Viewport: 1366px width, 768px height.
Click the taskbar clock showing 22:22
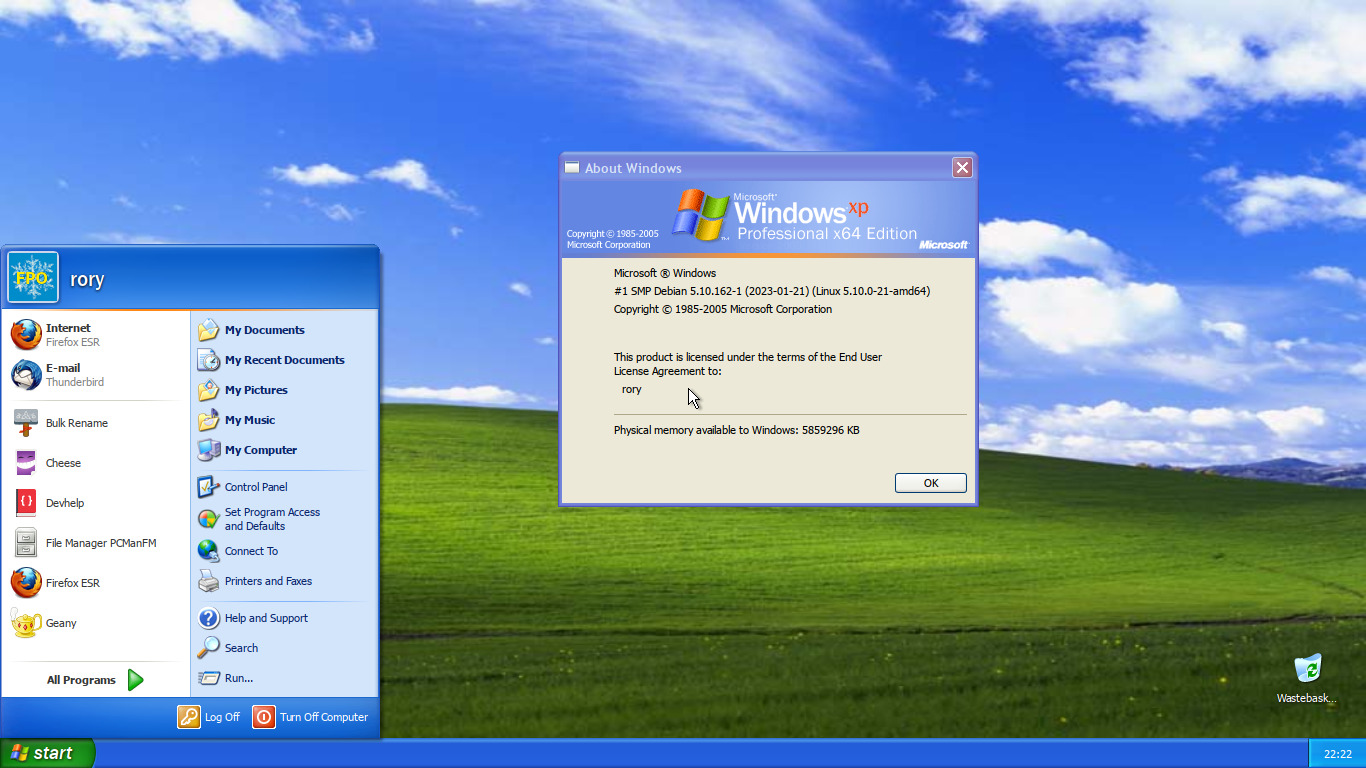[1337, 754]
